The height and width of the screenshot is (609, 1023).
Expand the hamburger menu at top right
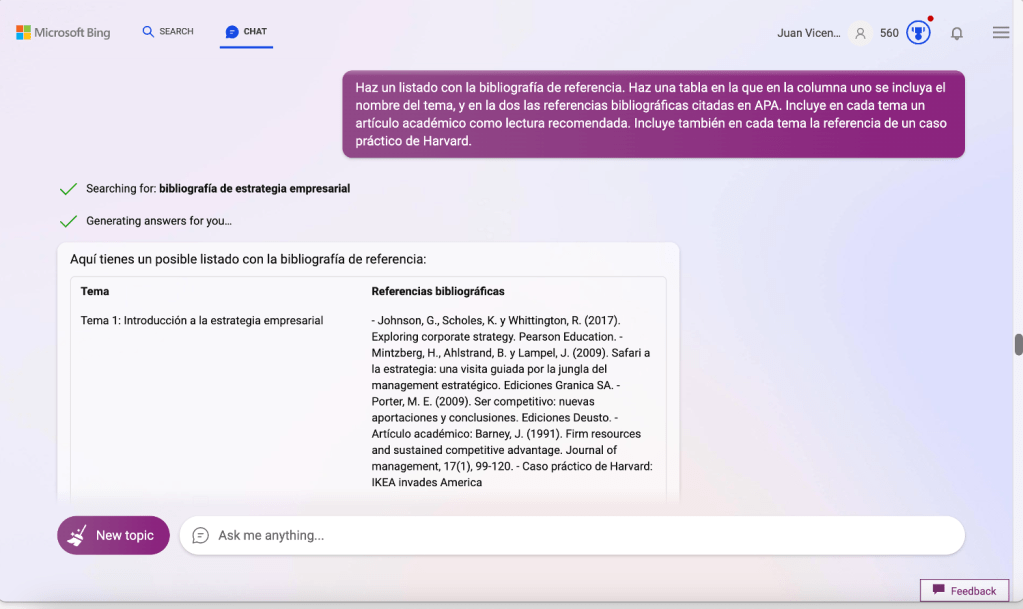1000,33
